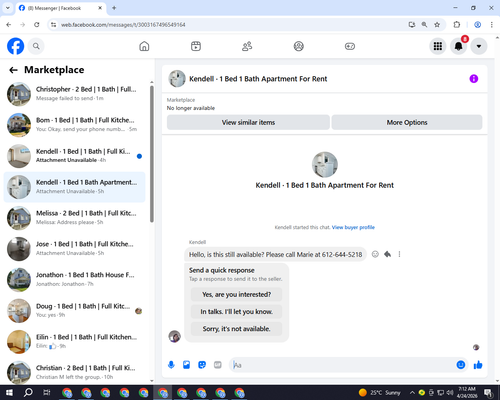Open a new browser tab
Screen dimensions: 500x400
[x=114, y=8]
